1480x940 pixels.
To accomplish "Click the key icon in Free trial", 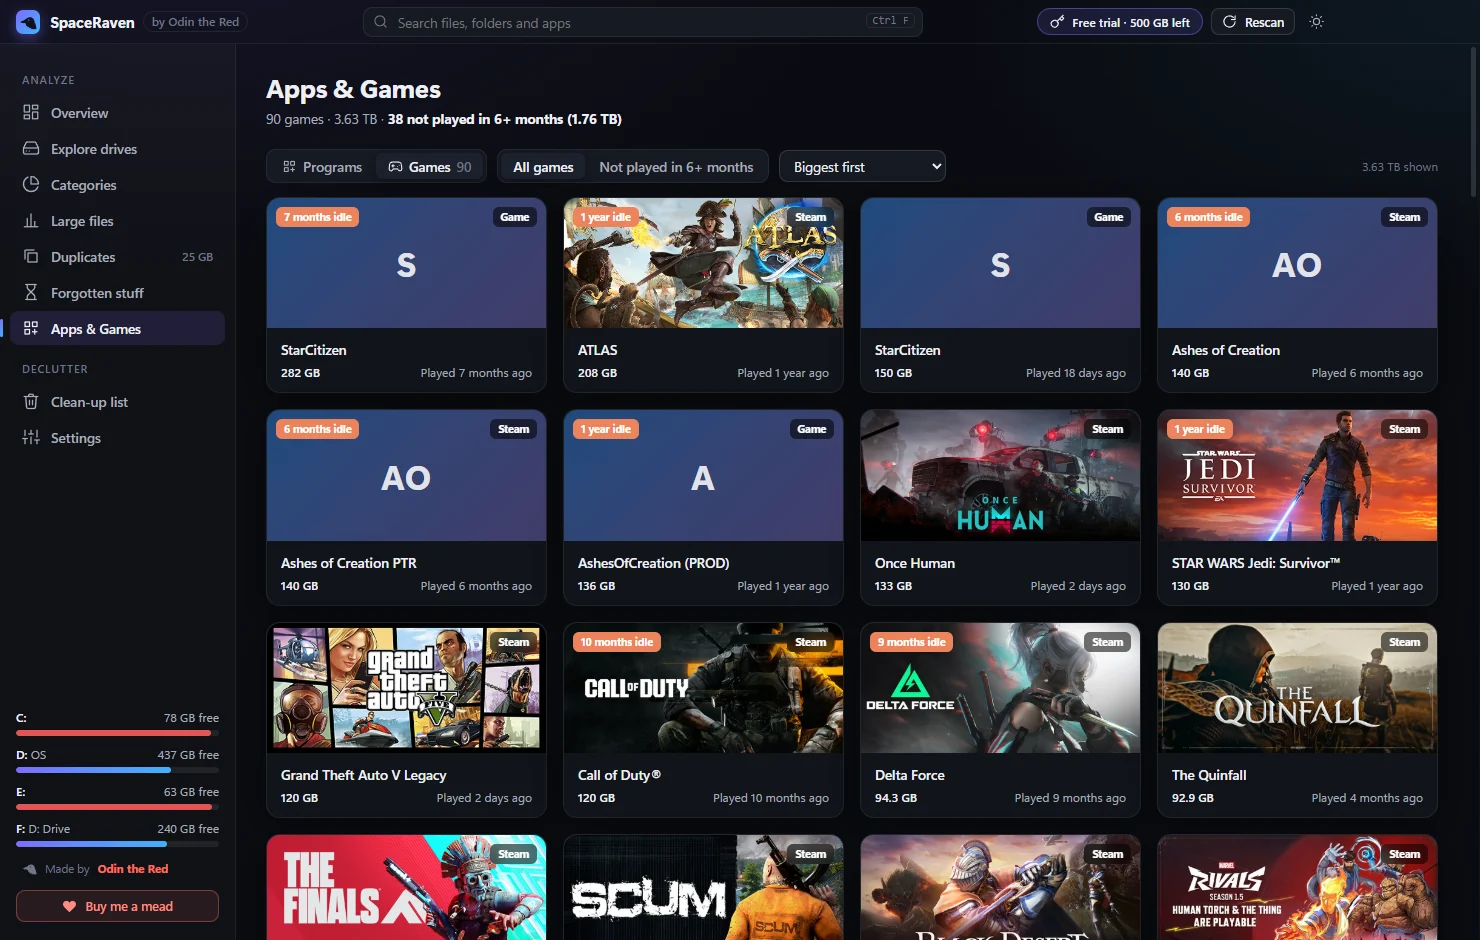I will pos(1056,21).
